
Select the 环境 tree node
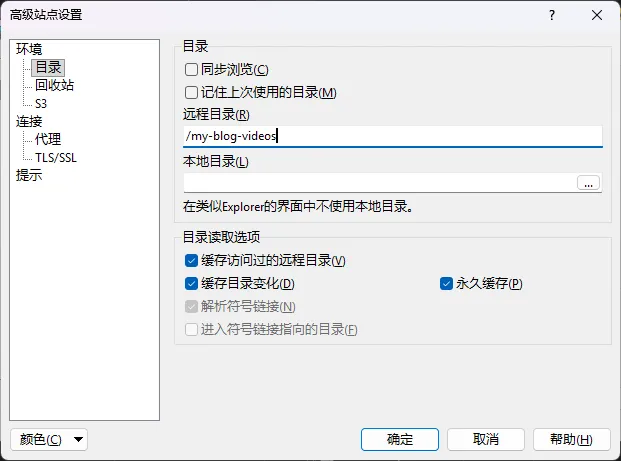tap(29, 50)
